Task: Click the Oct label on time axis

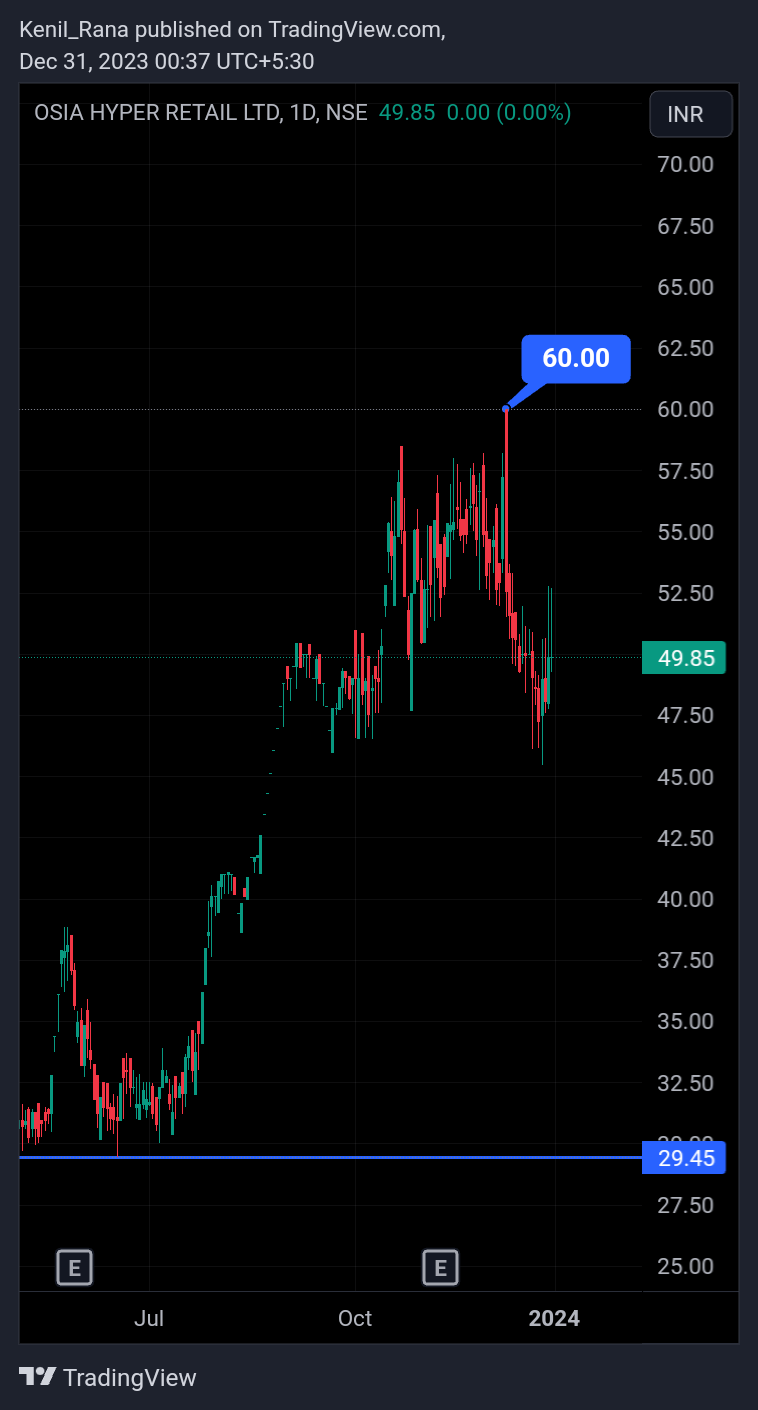Action: 355,1318
